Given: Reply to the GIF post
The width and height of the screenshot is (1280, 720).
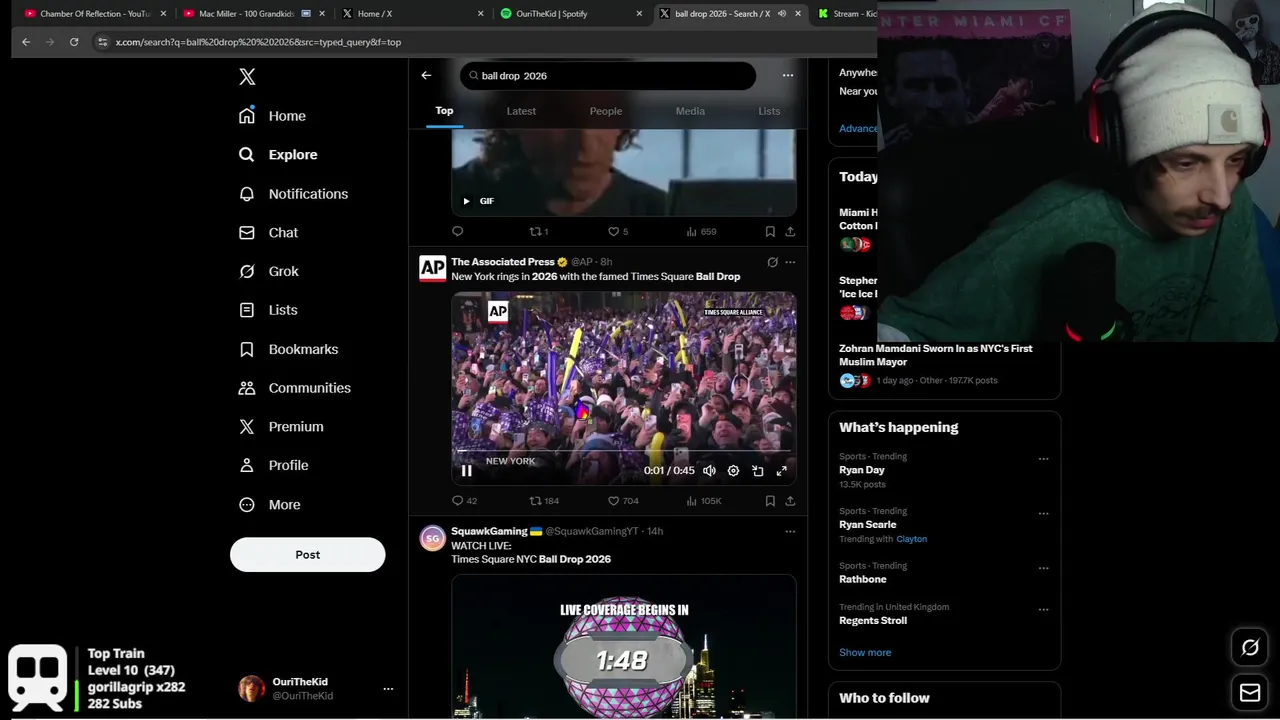Looking at the screenshot, I should coord(458,232).
